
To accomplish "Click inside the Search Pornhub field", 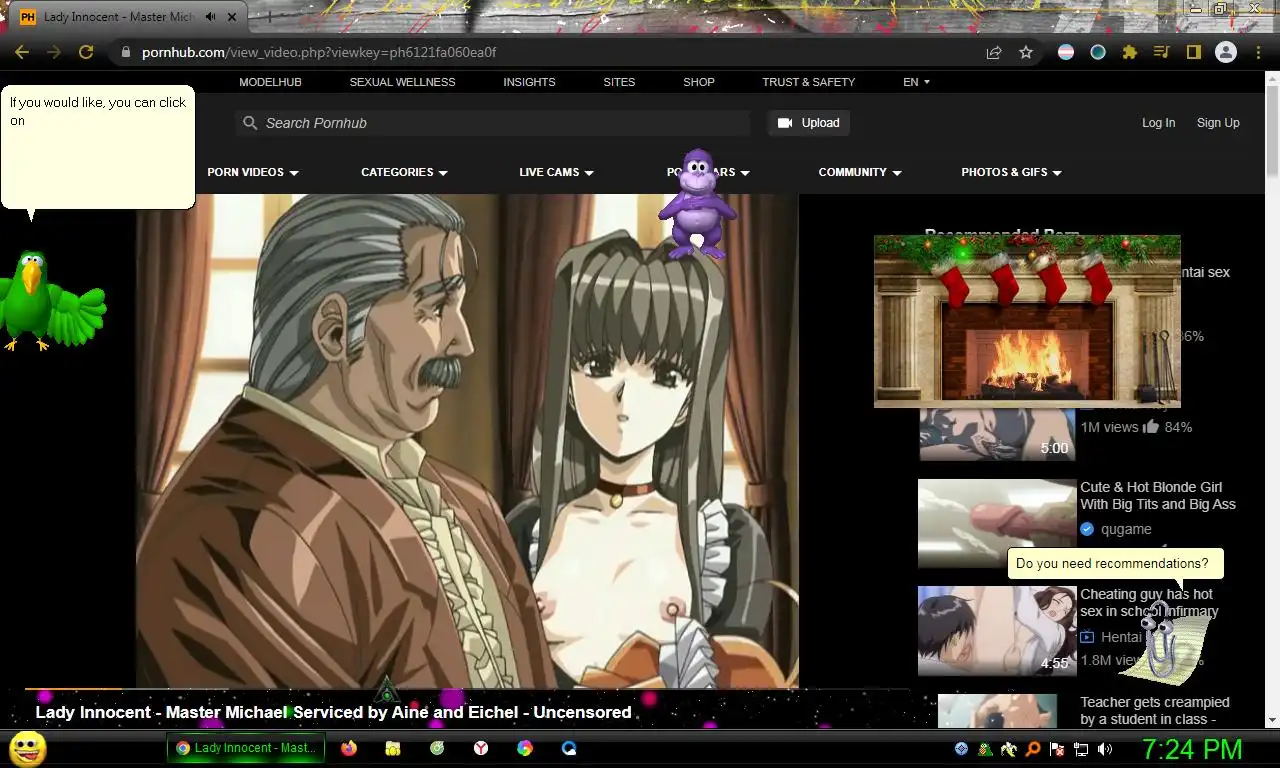I will tap(492, 123).
